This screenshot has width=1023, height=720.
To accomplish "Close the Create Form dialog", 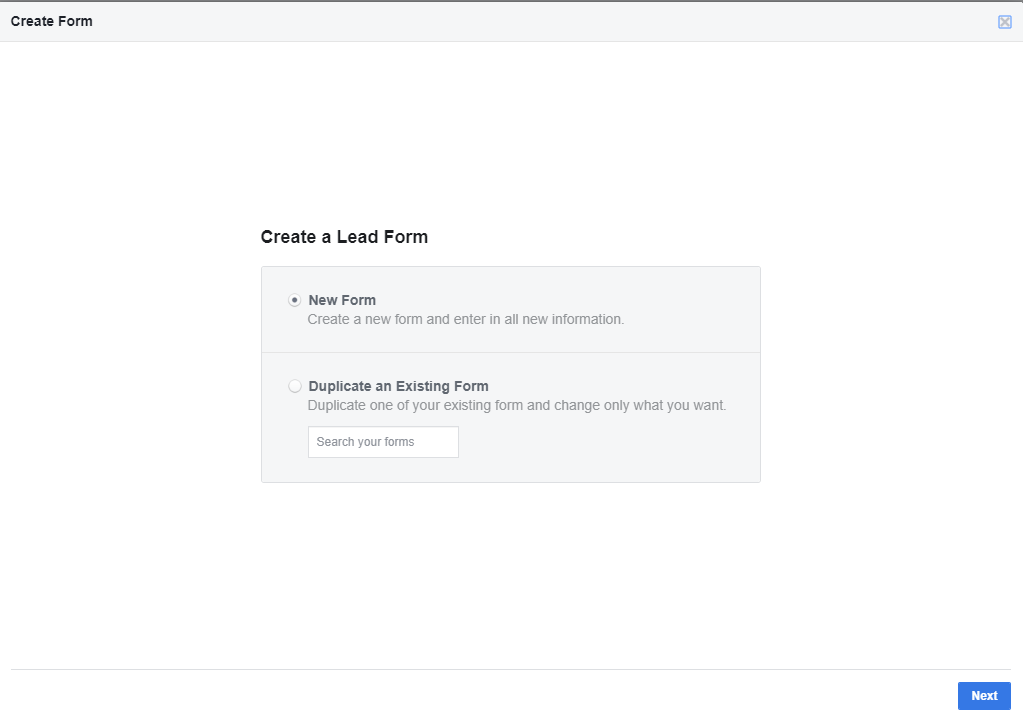I will 1005,22.
